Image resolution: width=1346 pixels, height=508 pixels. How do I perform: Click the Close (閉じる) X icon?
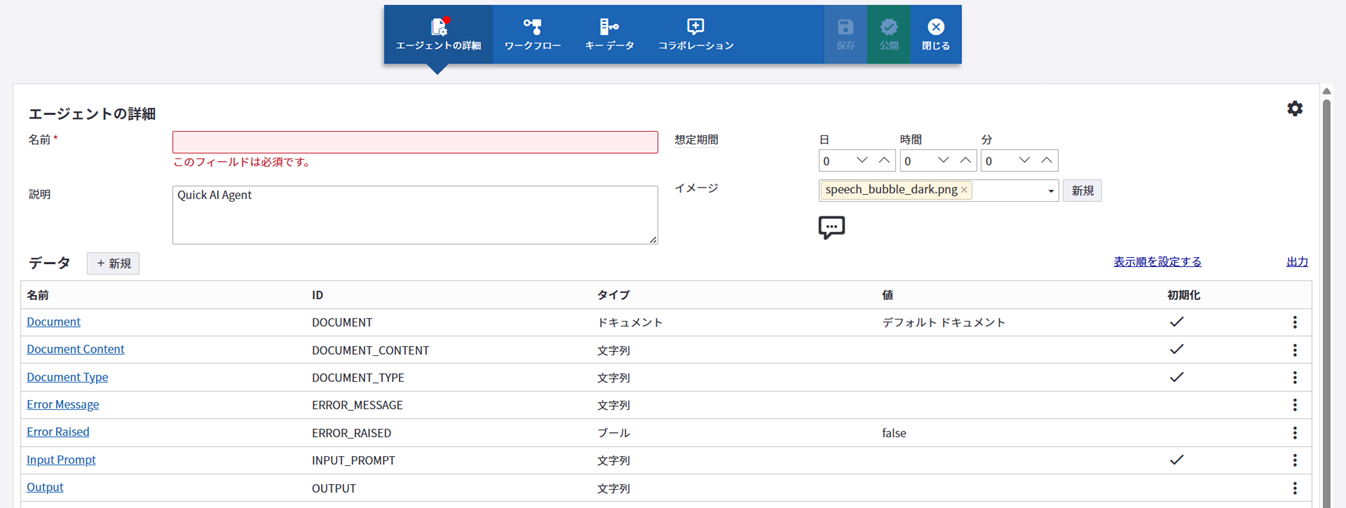click(x=935, y=27)
